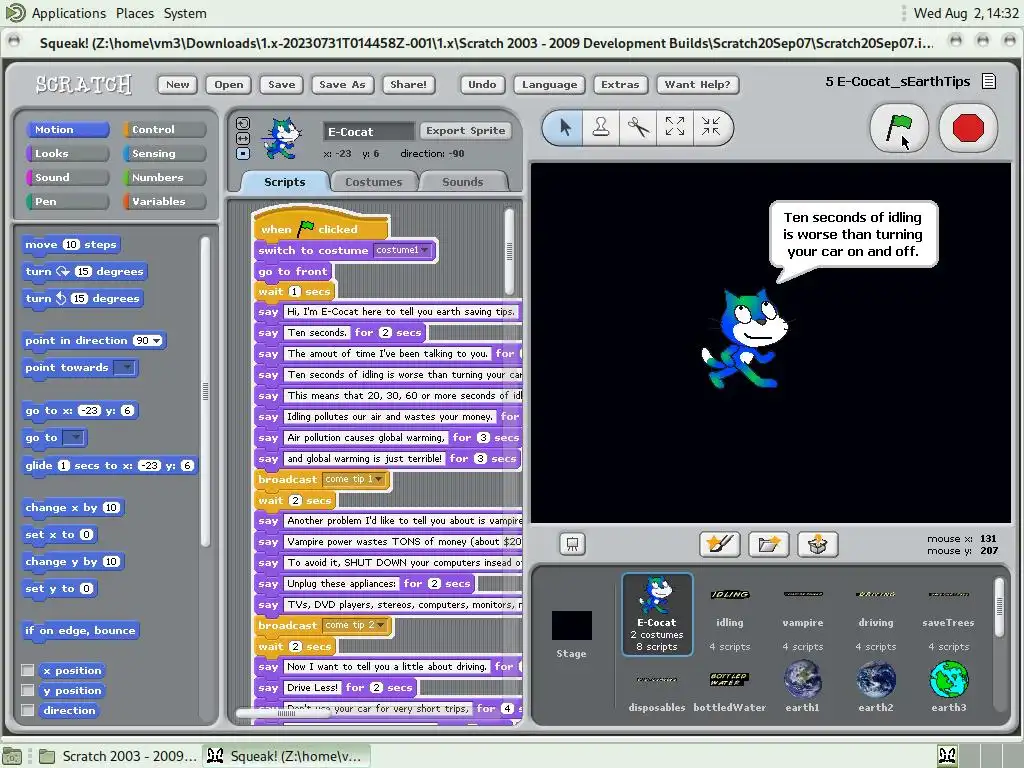Click the blocks palette vertical scrollbar
This screenshot has height=768, width=1024.
205,392
